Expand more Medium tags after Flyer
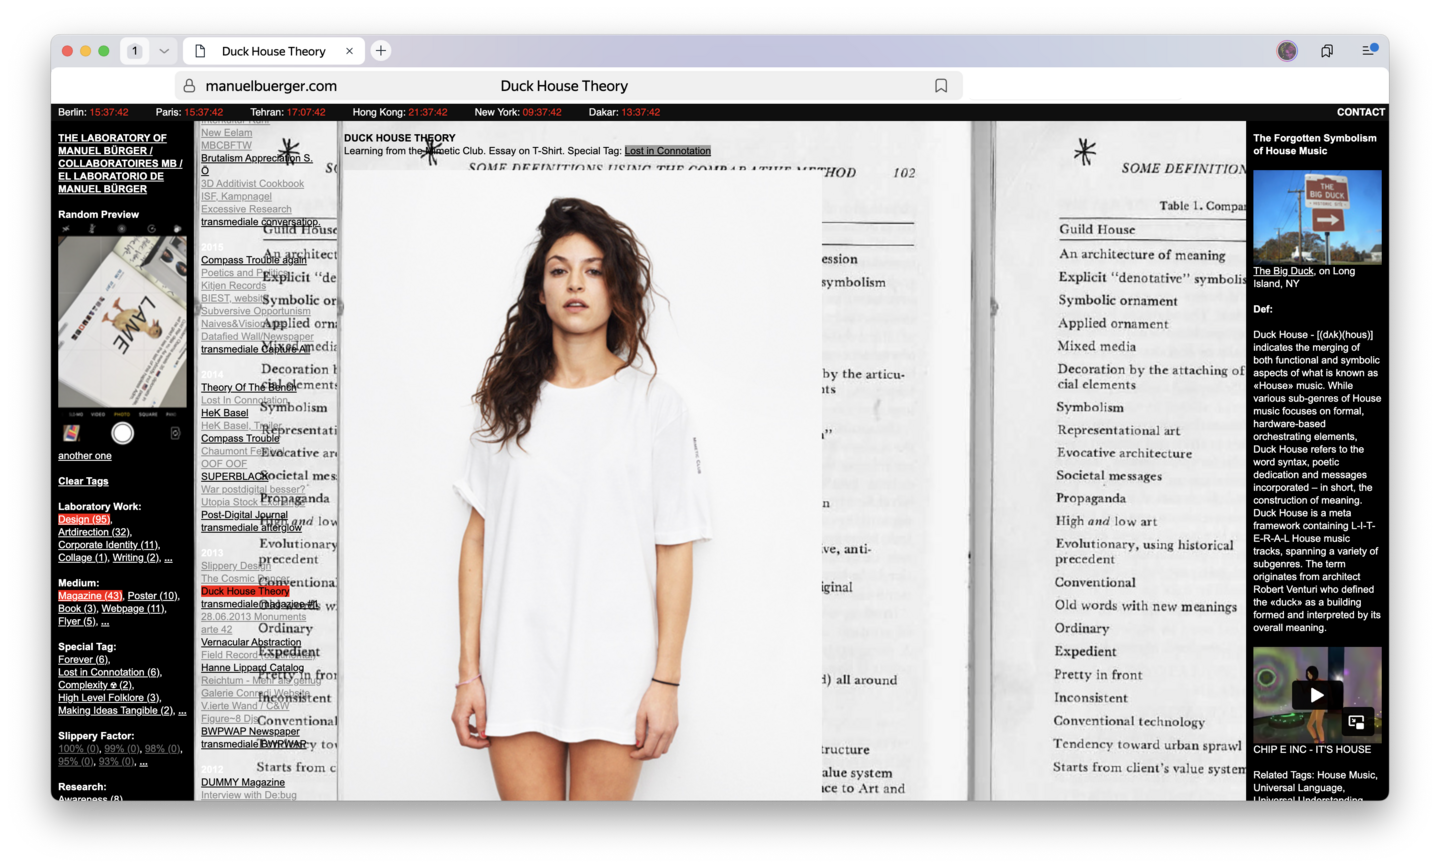Screen dimensions: 1440x868 coord(105,622)
